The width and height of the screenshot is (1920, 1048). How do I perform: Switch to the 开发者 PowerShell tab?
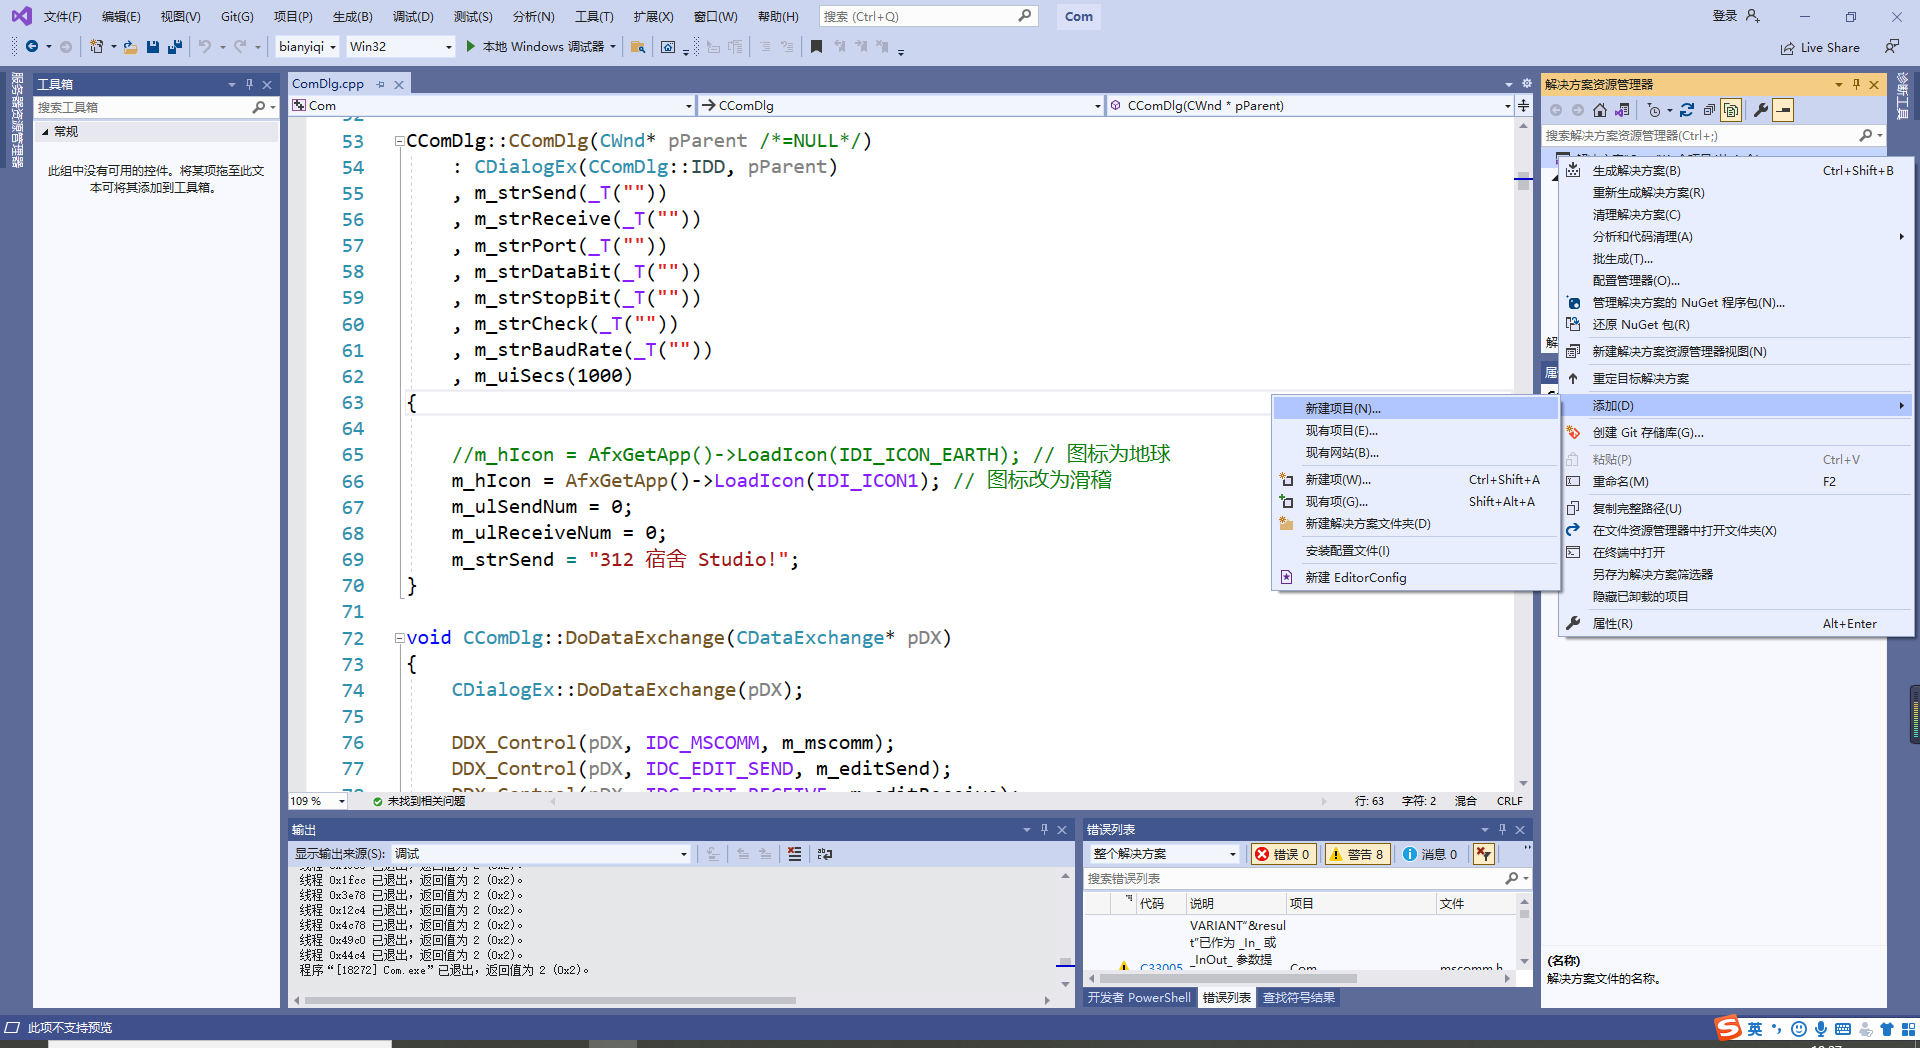1138,997
